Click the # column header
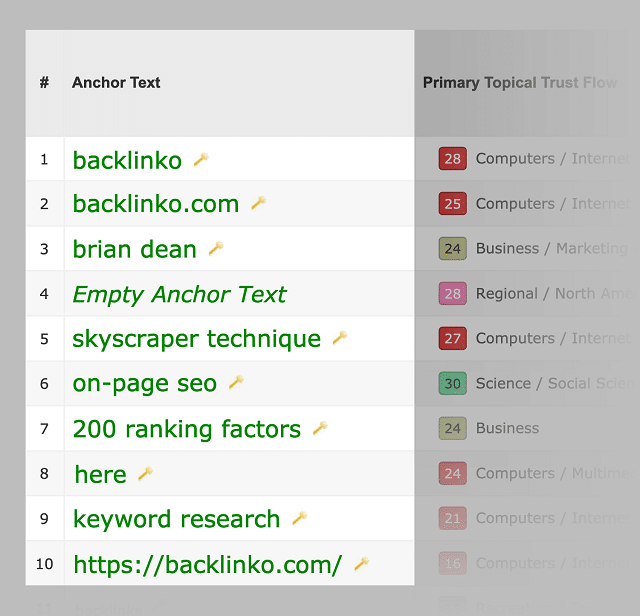Image resolution: width=640 pixels, height=616 pixels. click(x=44, y=82)
